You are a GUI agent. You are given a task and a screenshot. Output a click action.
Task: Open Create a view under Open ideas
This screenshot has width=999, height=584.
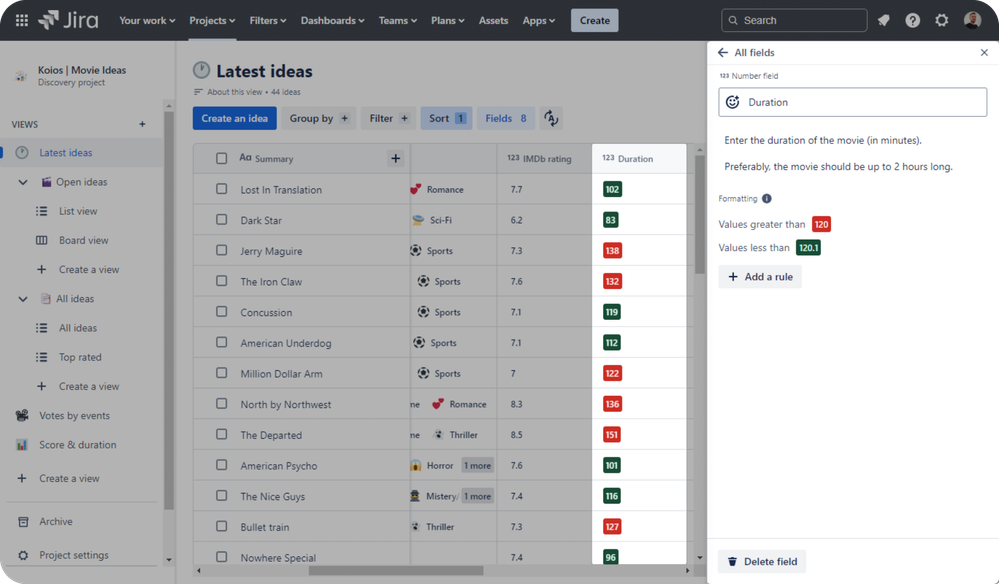tap(89, 269)
